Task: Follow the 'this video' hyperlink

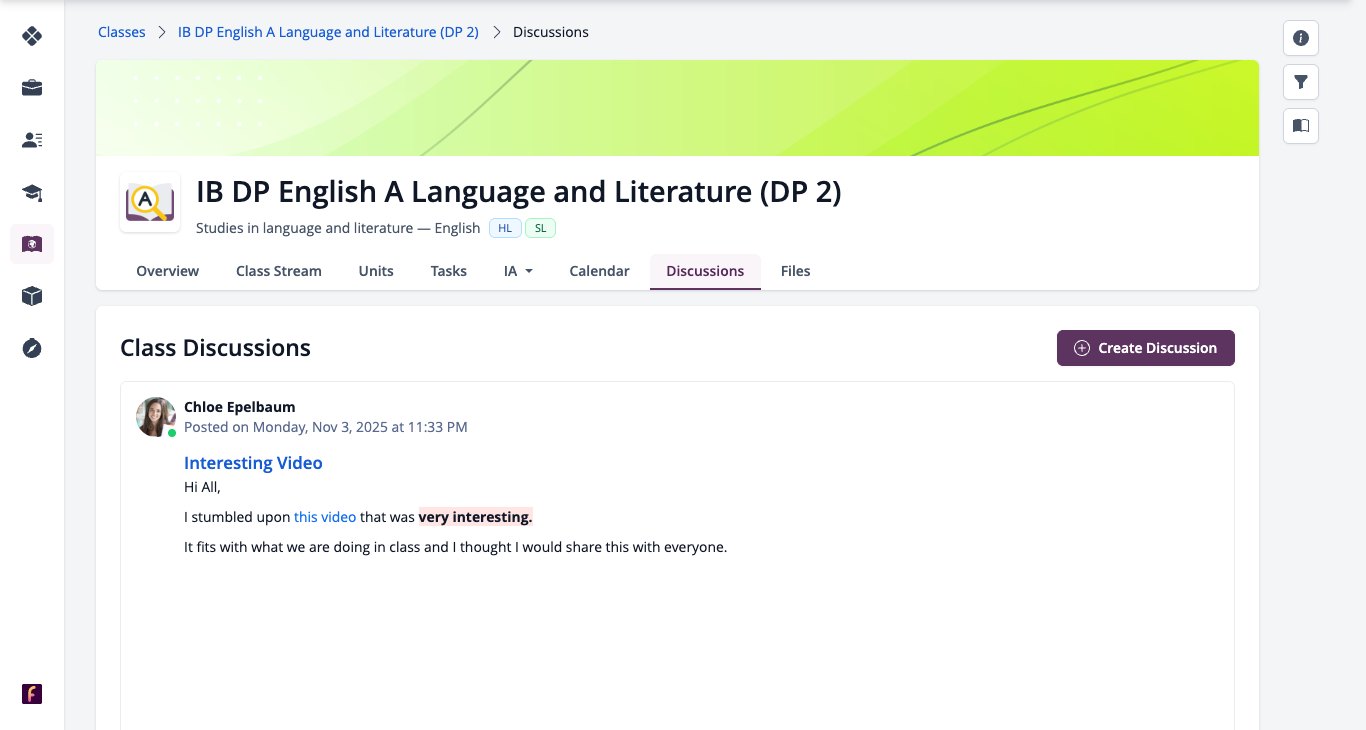Action: click(325, 517)
